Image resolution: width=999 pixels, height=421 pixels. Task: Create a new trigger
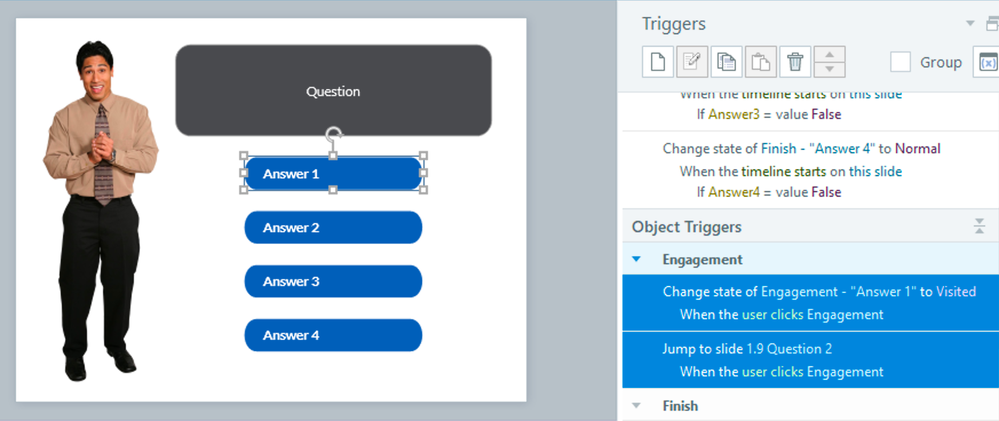[657, 62]
